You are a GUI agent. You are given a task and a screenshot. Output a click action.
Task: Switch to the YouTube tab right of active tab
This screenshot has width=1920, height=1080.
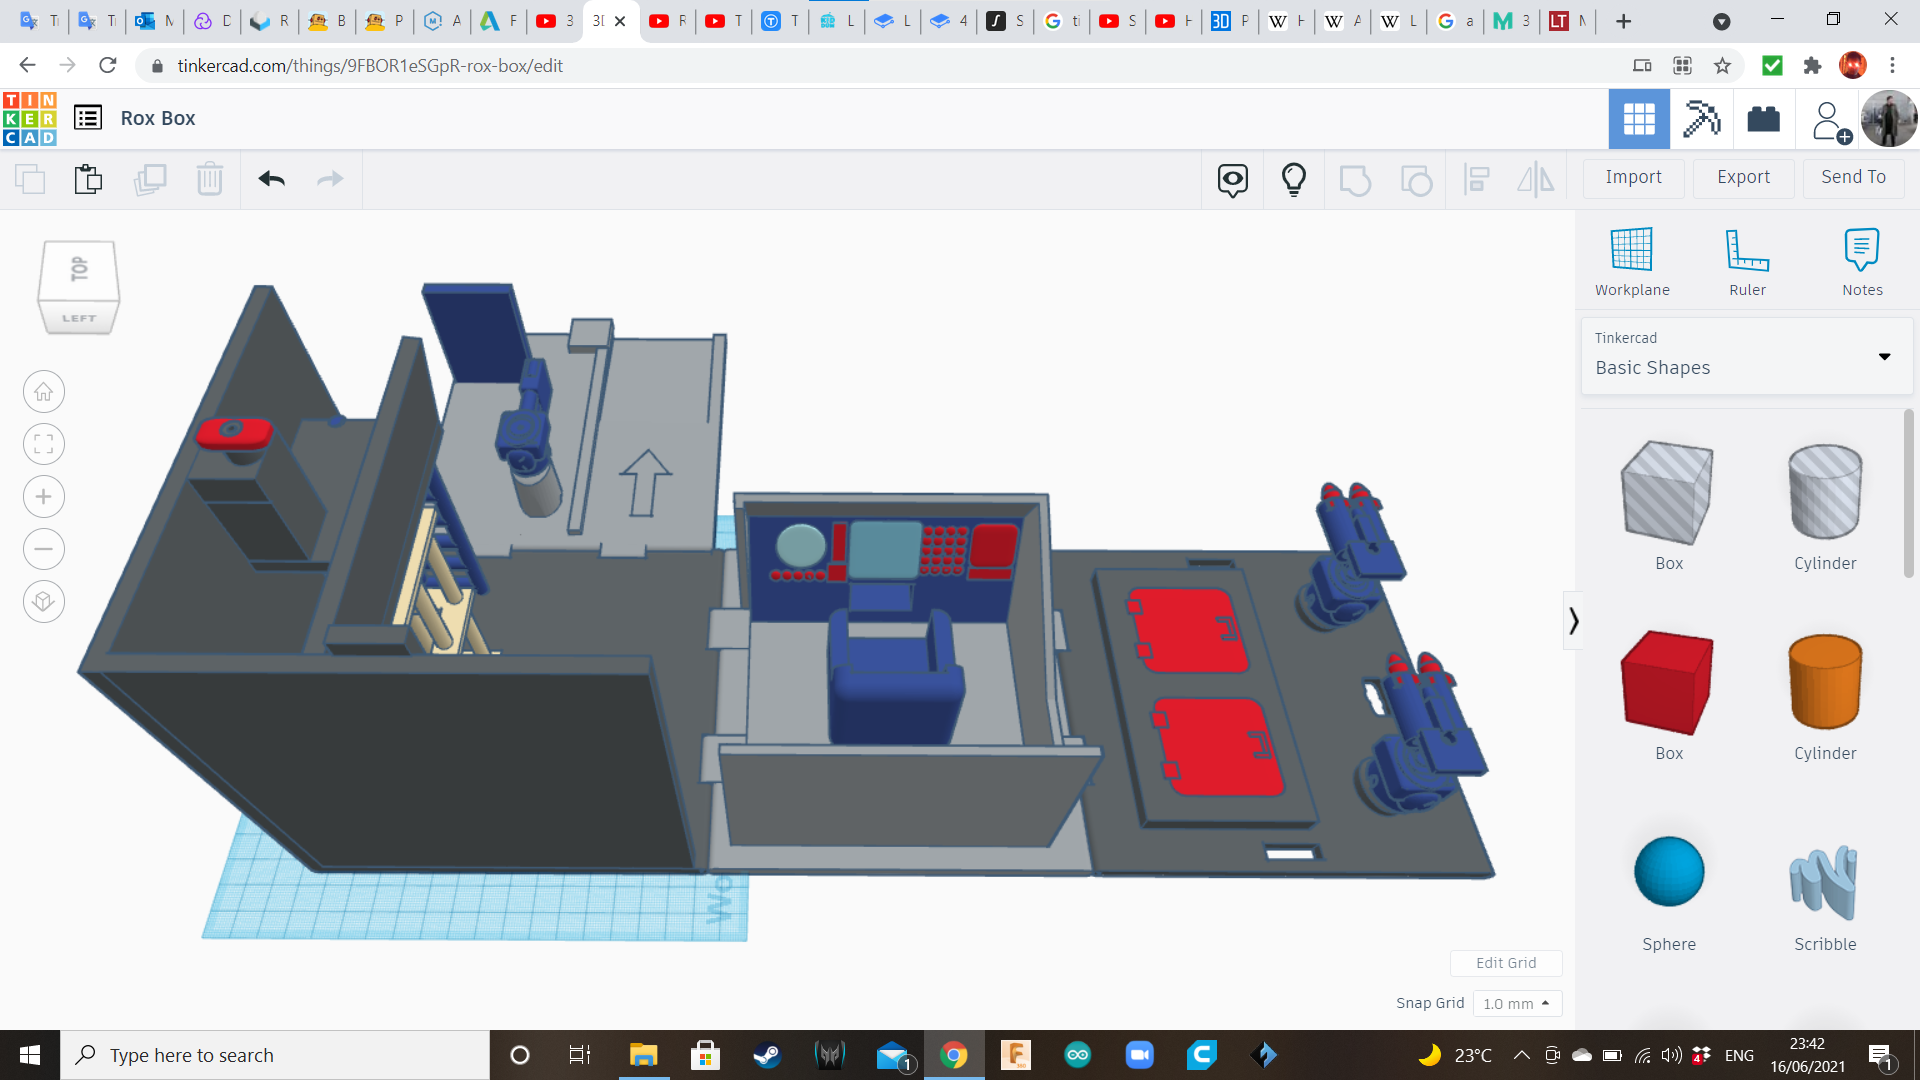pos(668,21)
